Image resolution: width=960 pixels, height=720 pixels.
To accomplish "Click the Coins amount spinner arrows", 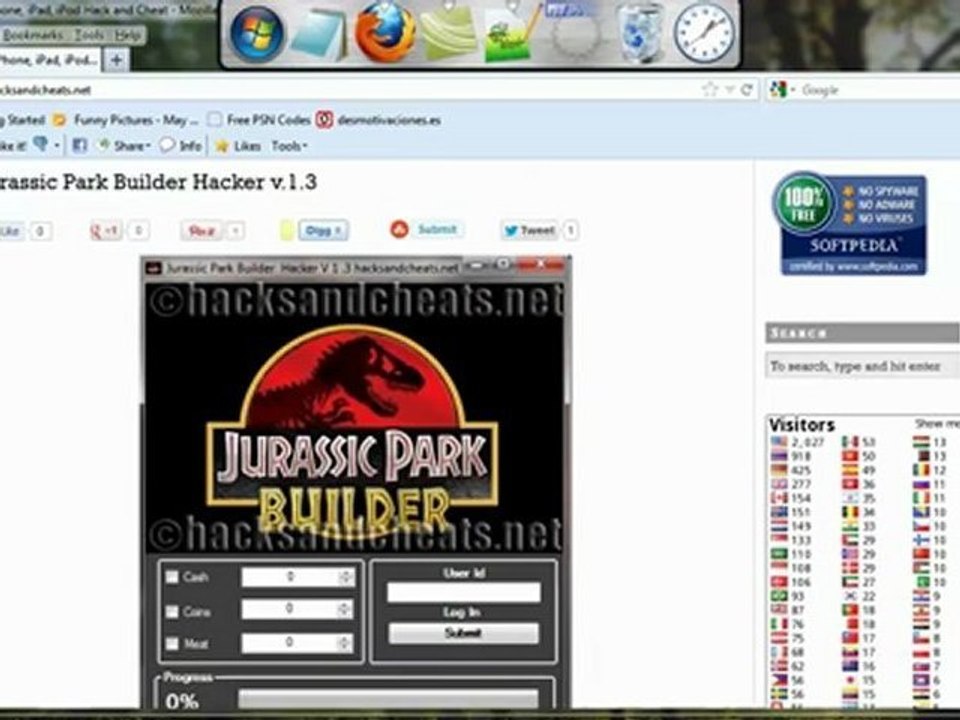I will 346,609.
